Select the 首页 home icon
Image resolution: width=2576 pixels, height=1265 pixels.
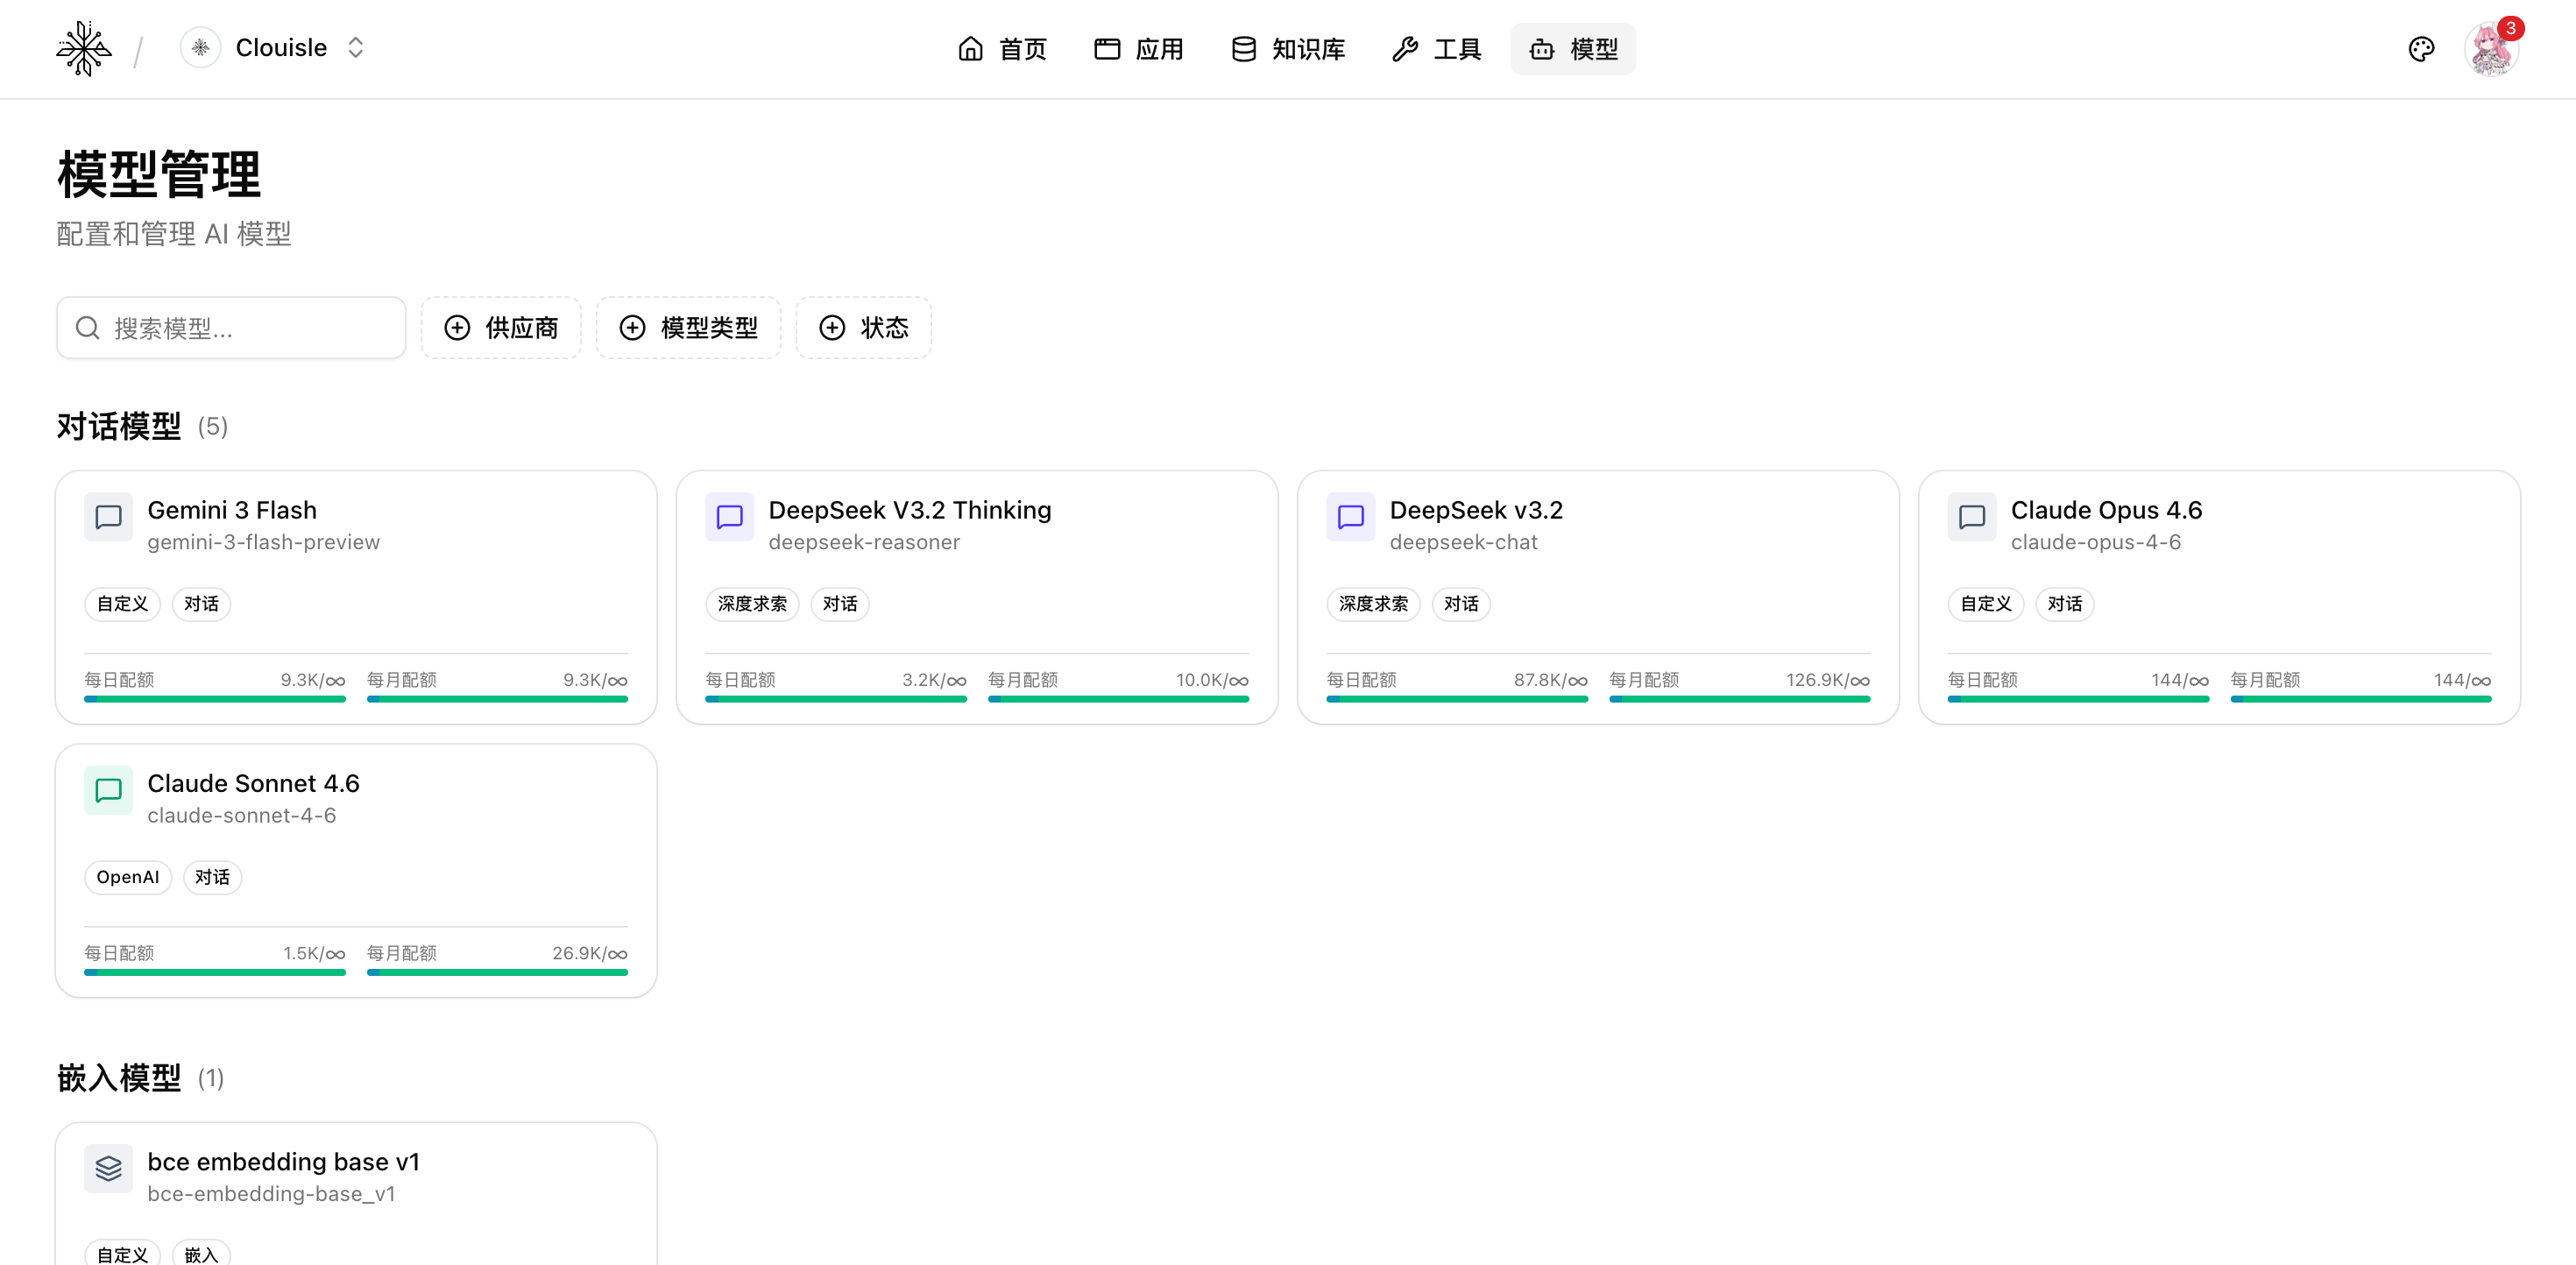pos(971,48)
